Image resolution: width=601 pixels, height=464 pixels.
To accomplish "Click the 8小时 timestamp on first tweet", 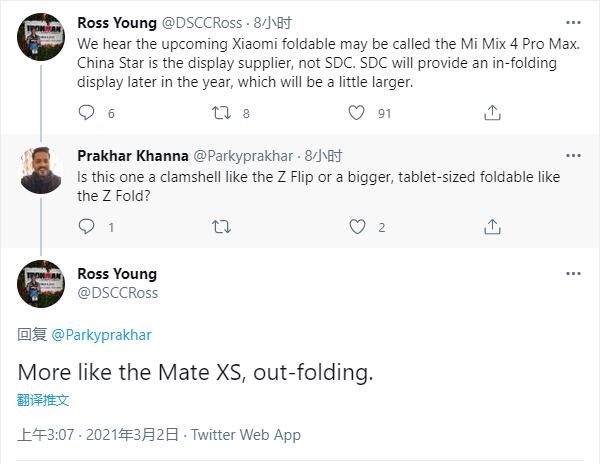I will pyautogui.click(x=274, y=20).
